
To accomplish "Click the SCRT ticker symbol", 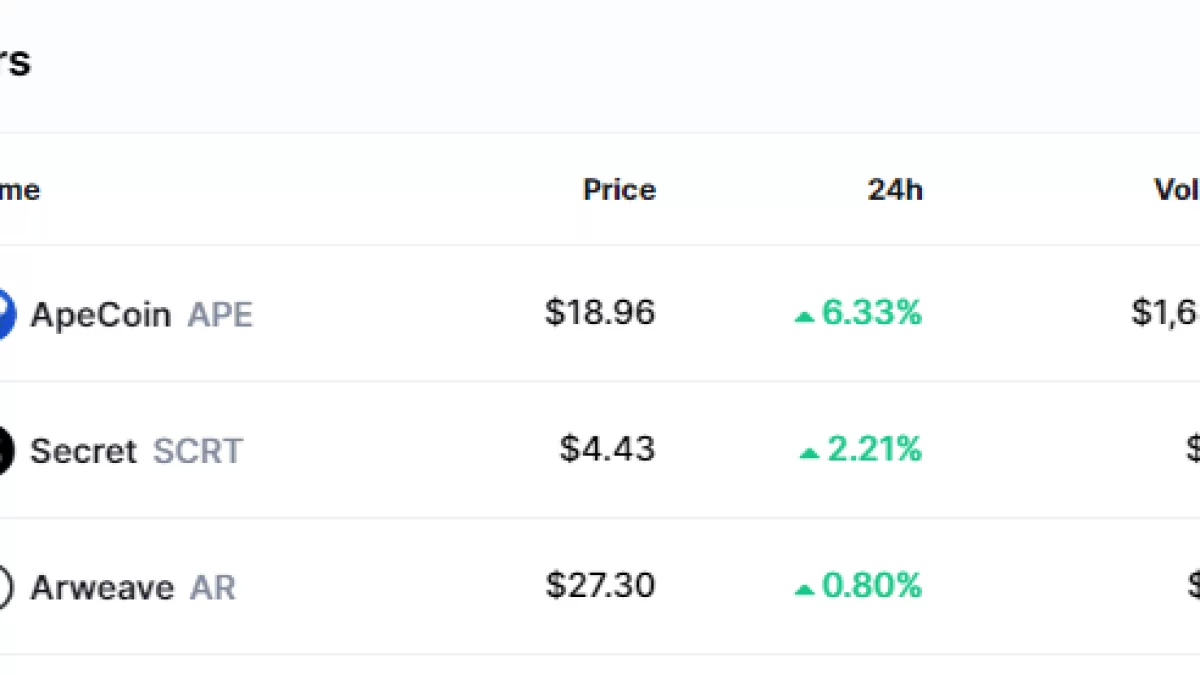I will pos(197,451).
